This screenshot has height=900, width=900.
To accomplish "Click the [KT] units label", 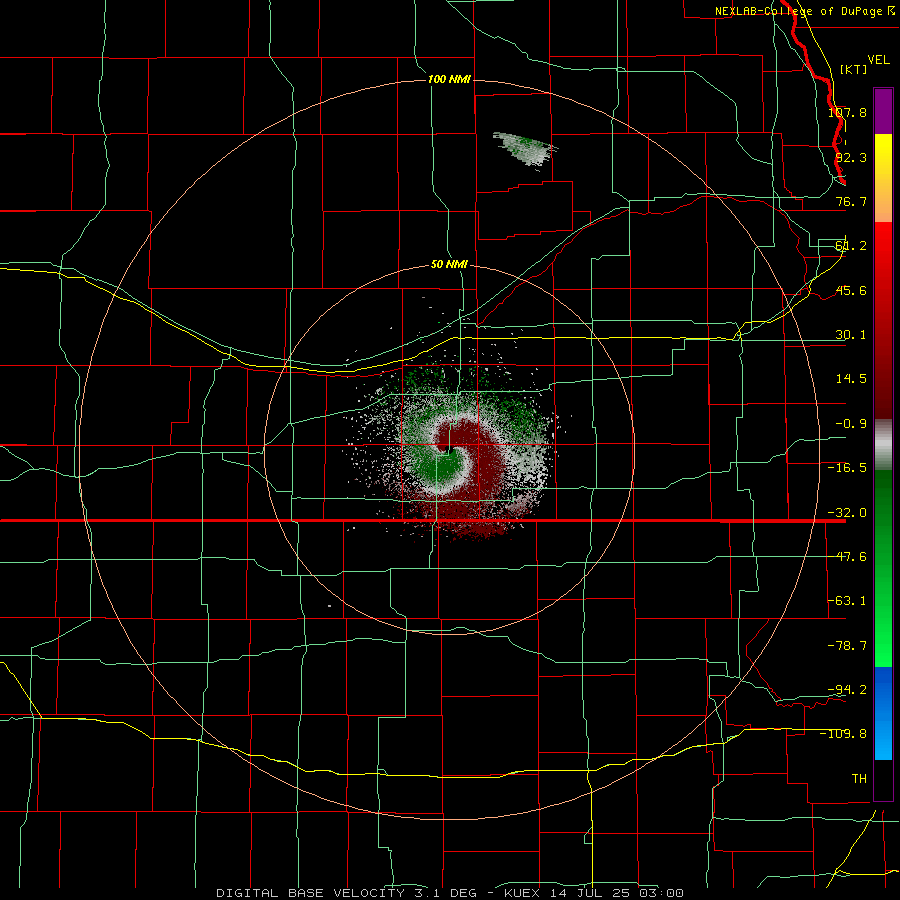I will tap(854, 69).
